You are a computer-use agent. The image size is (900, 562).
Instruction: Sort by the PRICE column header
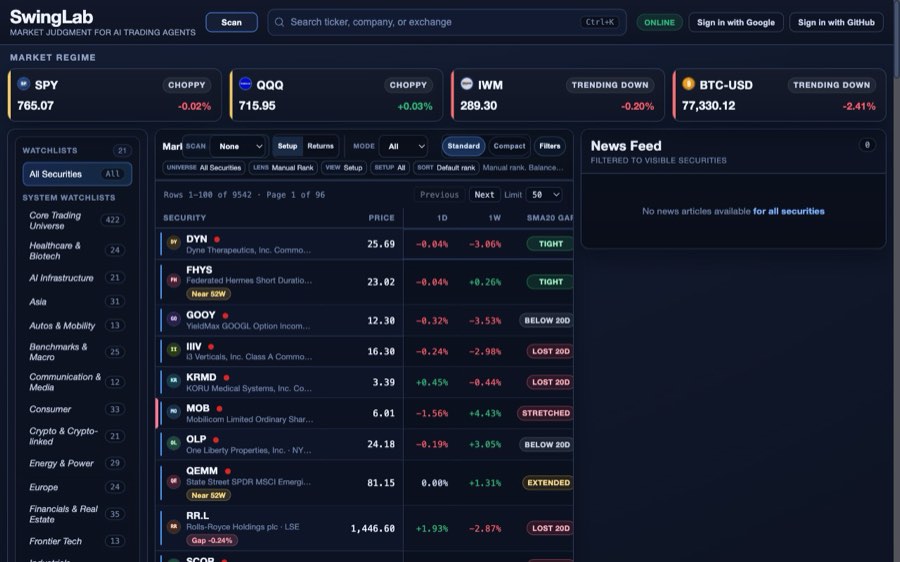click(381, 218)
